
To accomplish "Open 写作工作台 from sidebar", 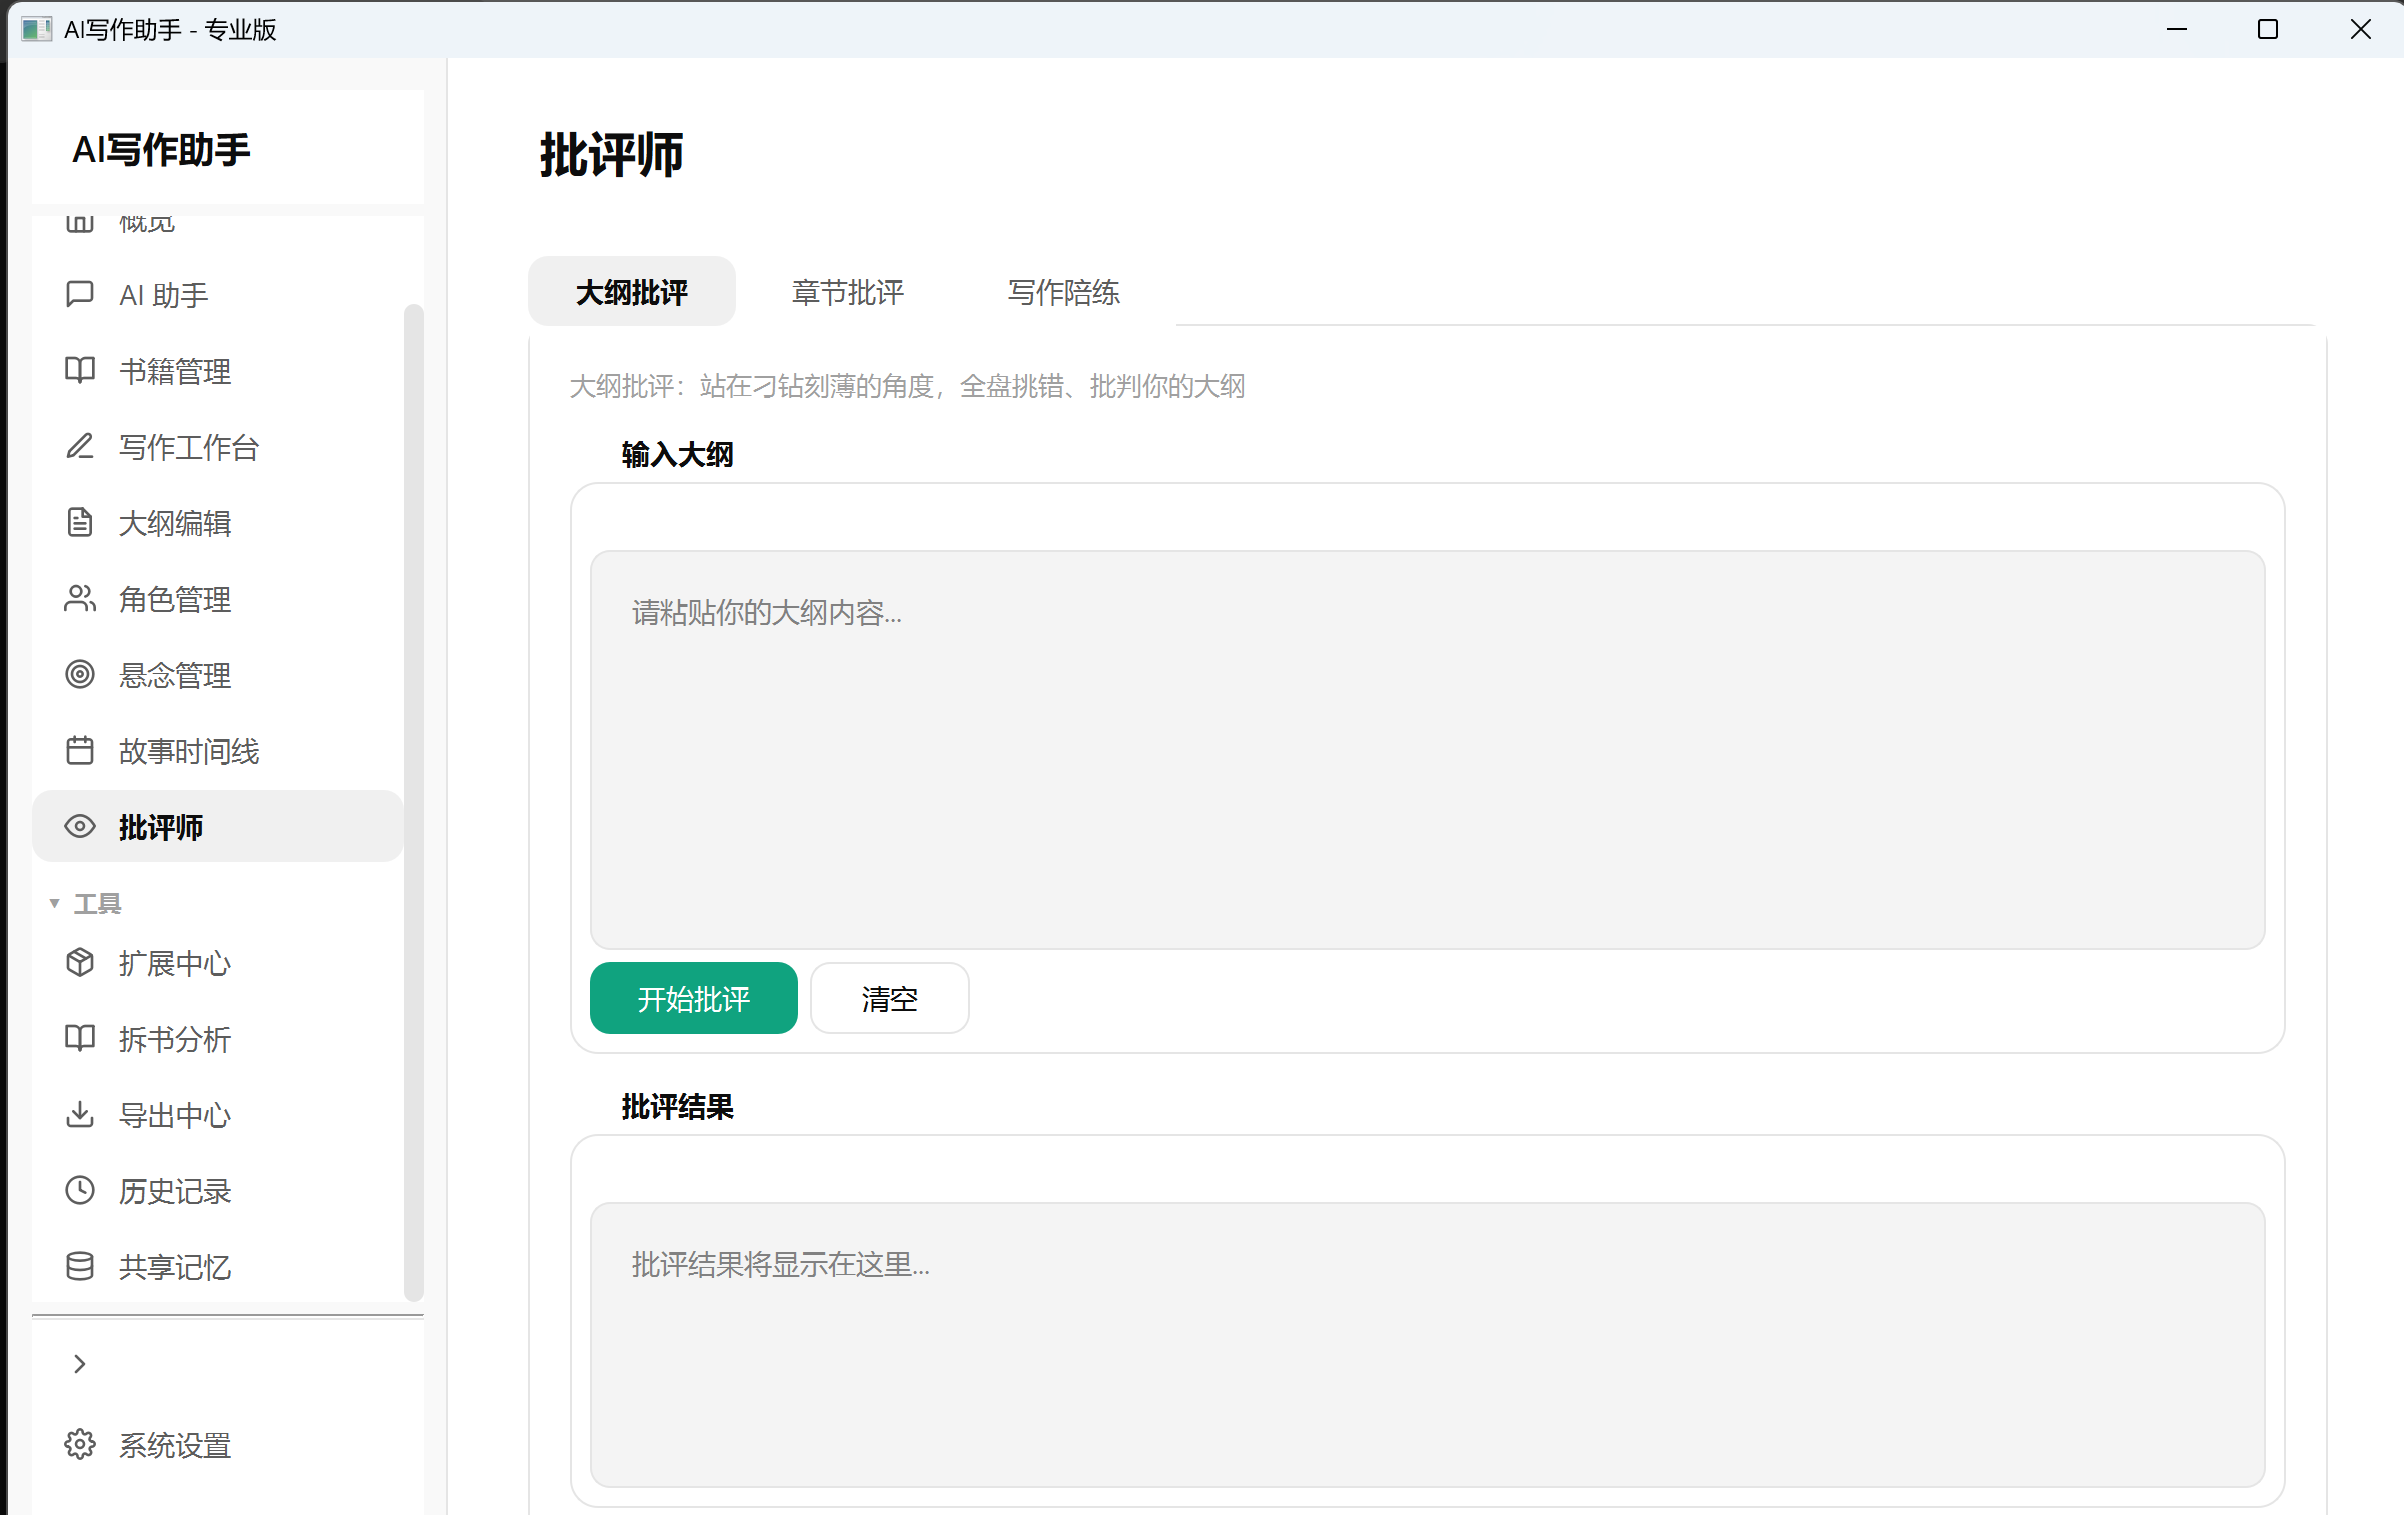I will point(218,446).
